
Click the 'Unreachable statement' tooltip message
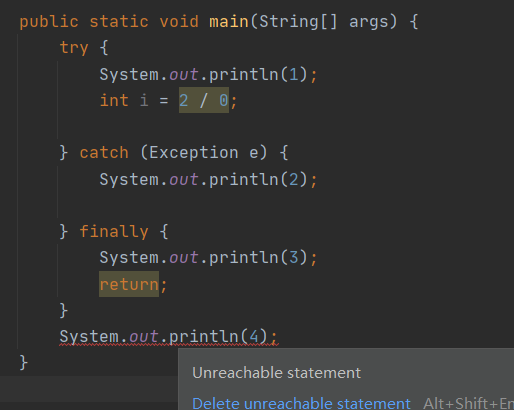pos(277,373)
